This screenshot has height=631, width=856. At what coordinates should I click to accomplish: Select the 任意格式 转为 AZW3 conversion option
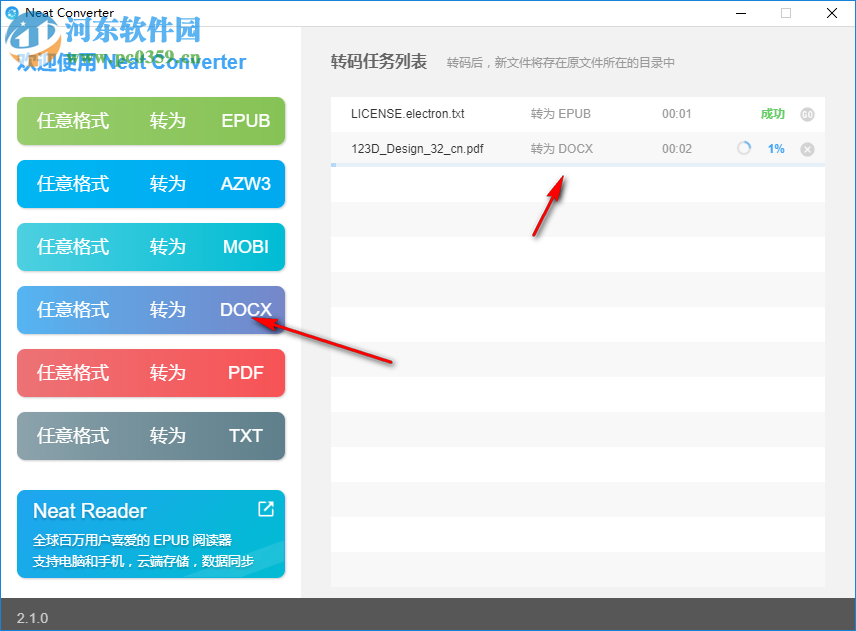pos(150,184)
